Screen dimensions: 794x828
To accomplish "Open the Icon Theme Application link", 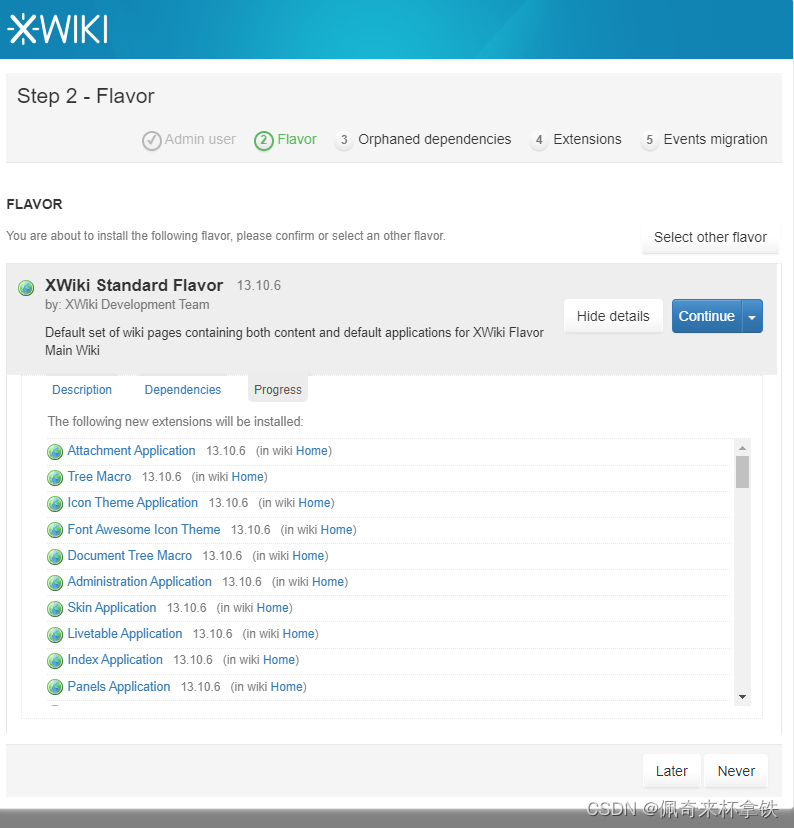I will (x=133, y=503).
